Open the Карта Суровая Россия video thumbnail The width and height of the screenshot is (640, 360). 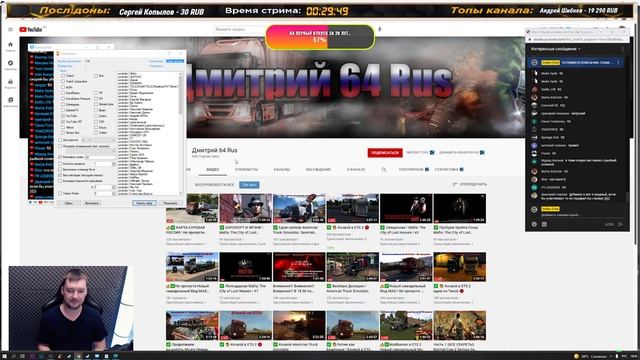[x=192, y=209]
